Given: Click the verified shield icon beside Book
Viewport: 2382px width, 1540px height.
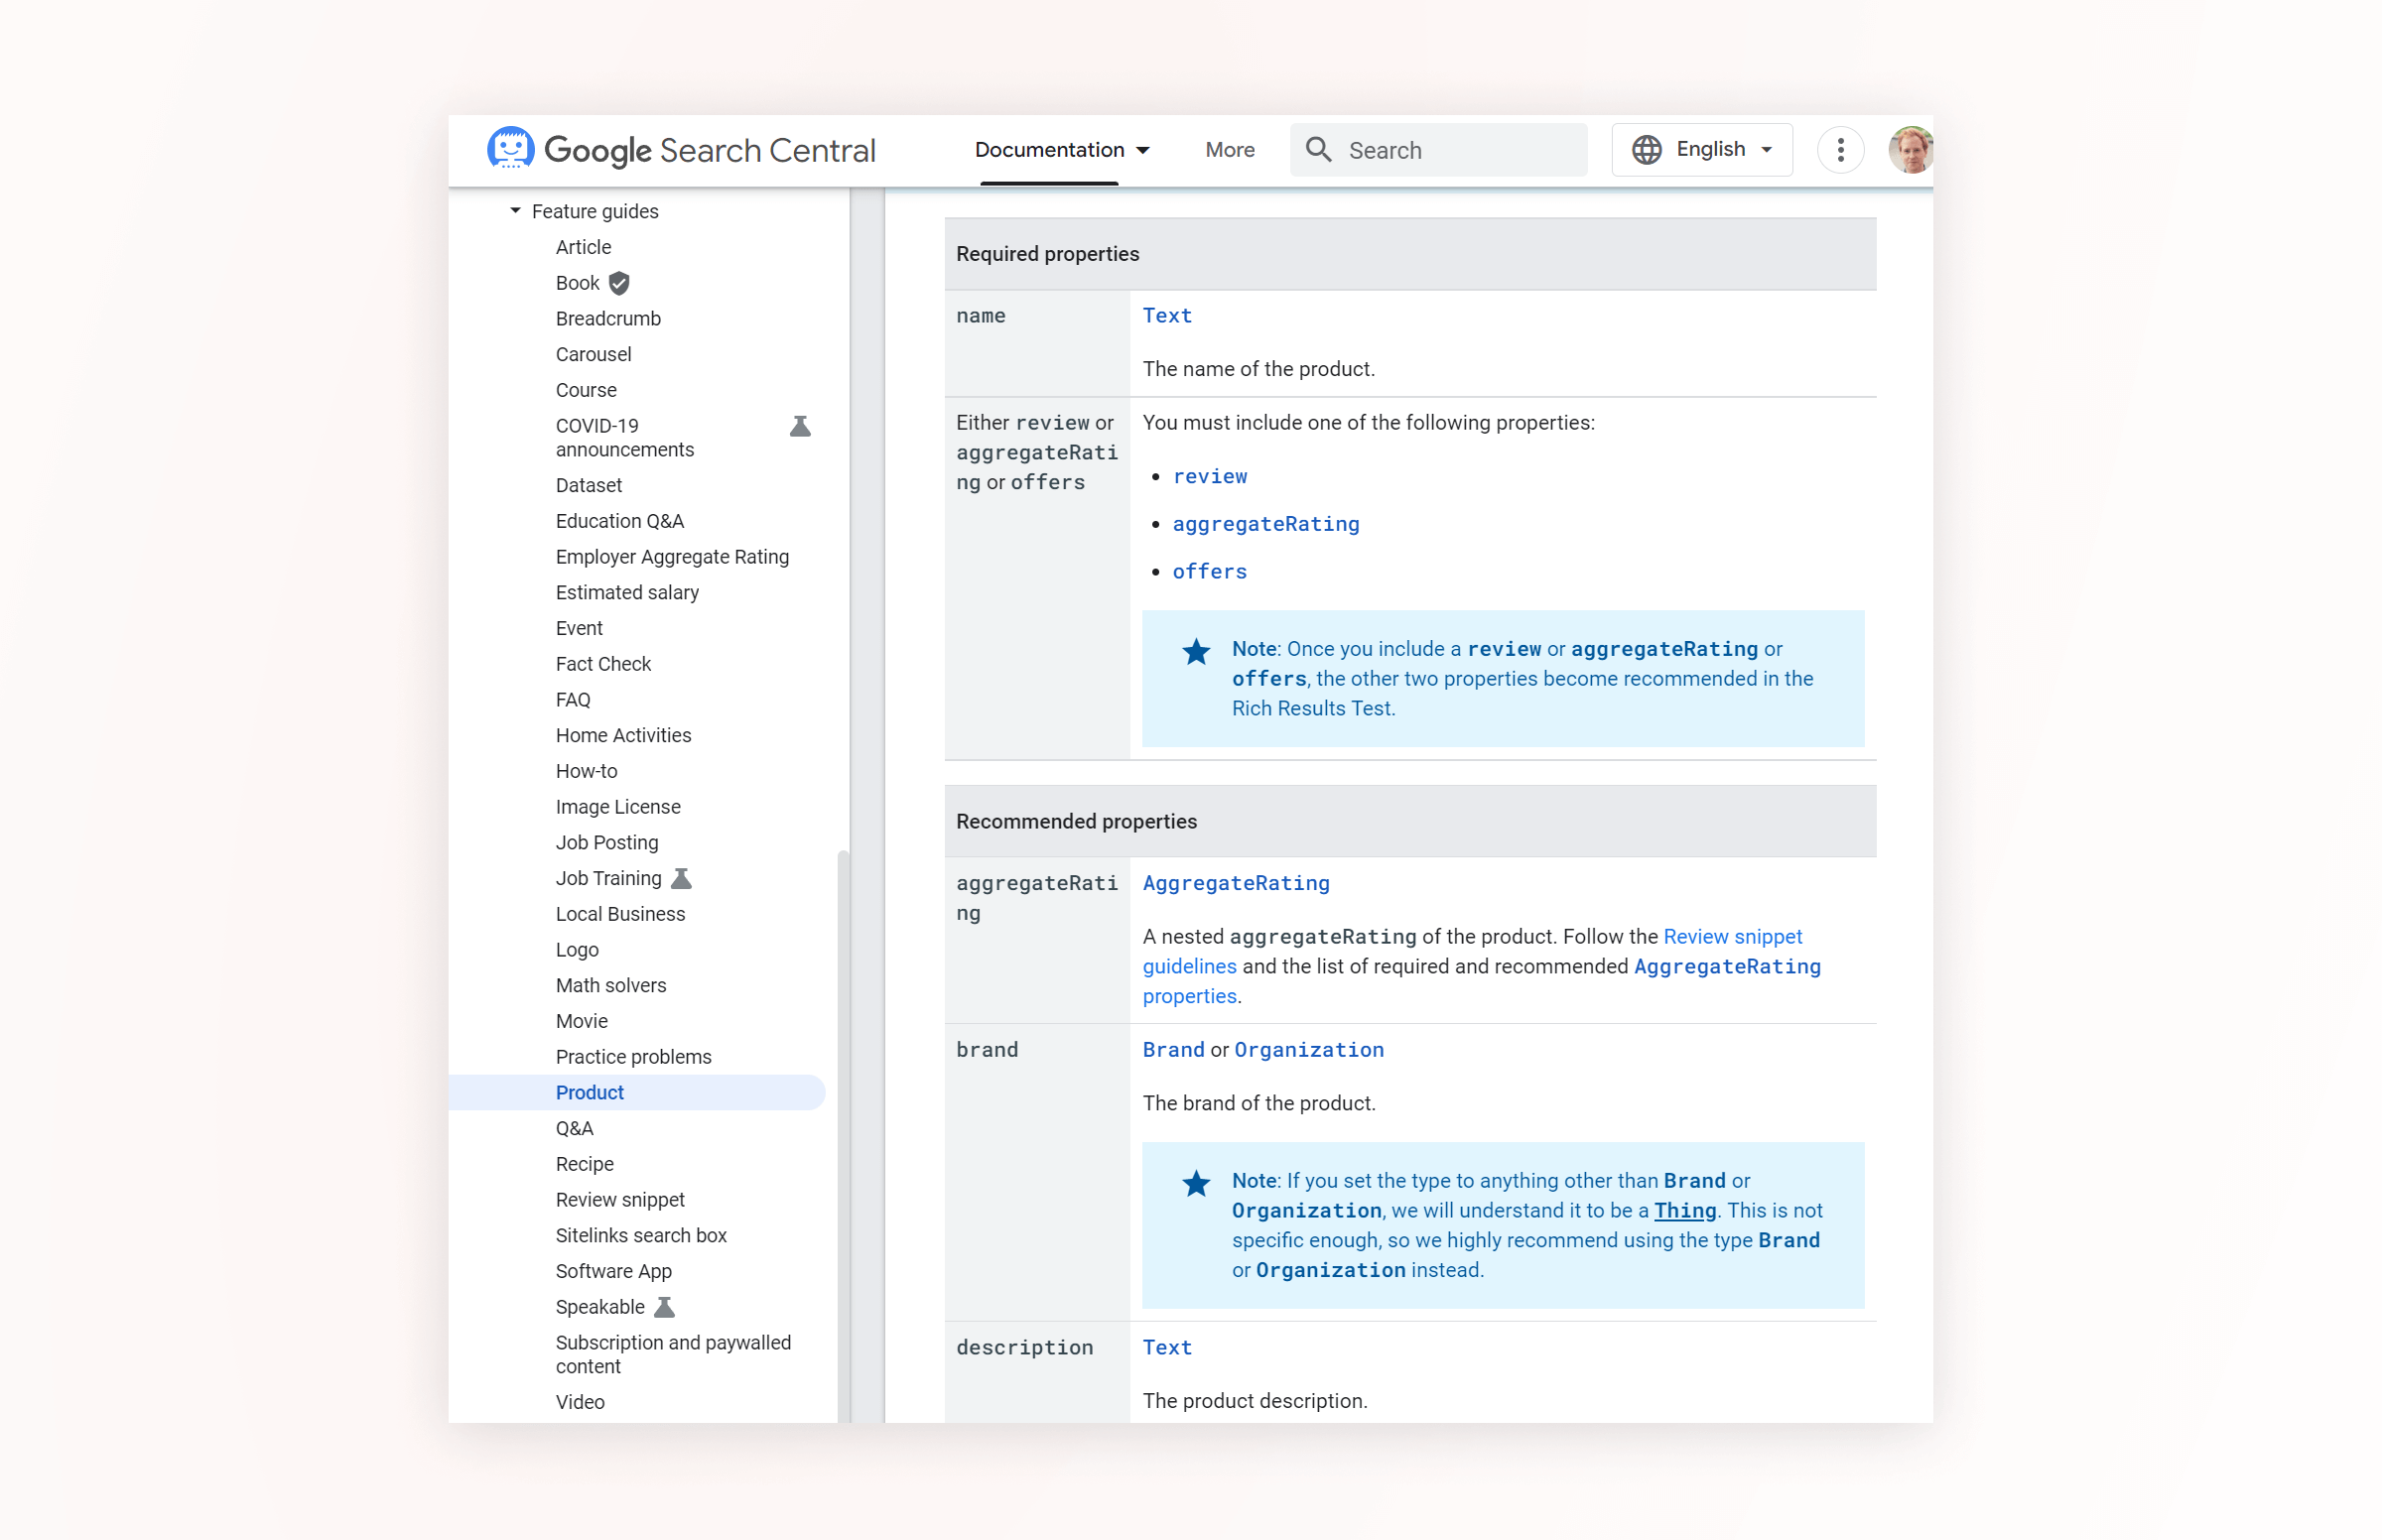Looking at the screenshot, I should [619, 283].
